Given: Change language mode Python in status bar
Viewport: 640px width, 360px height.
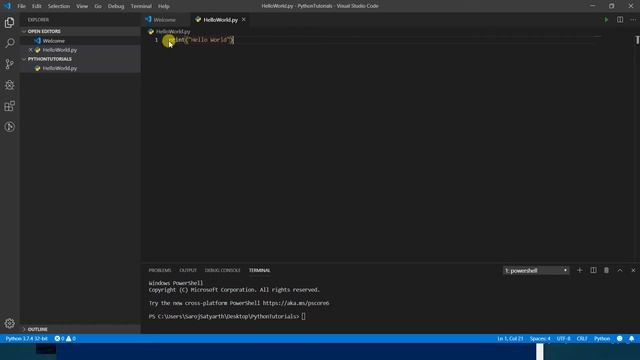Looking at the screenshot, I should click(602, 338).
